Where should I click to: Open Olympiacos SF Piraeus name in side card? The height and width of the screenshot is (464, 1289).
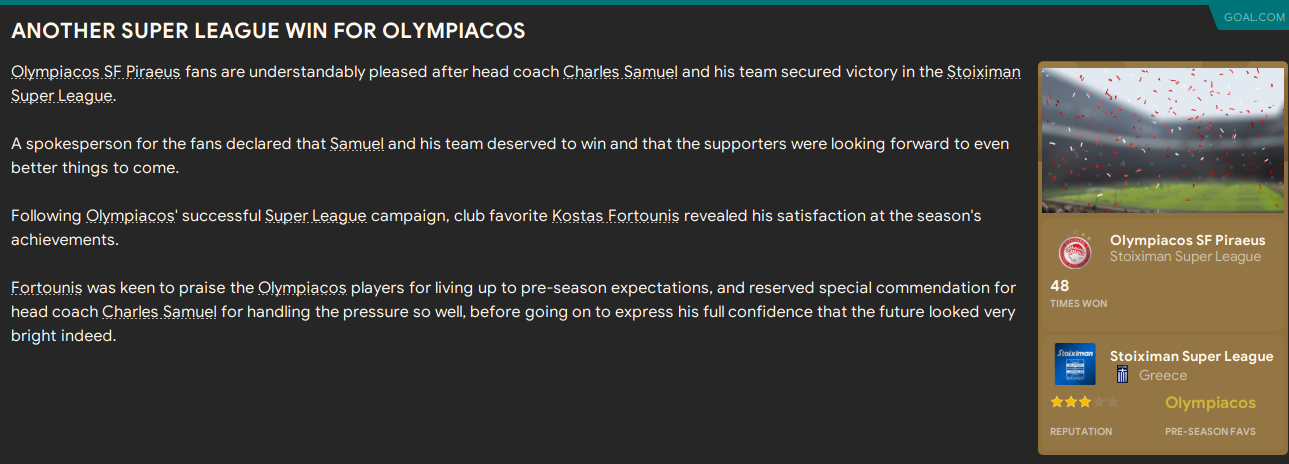tap(1187, 240)
